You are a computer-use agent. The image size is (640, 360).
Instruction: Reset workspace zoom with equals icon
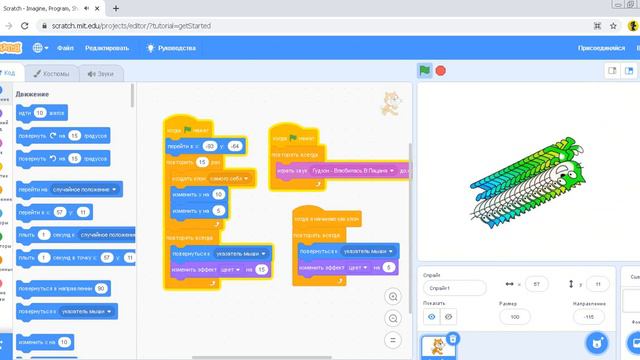coord(393,340)
